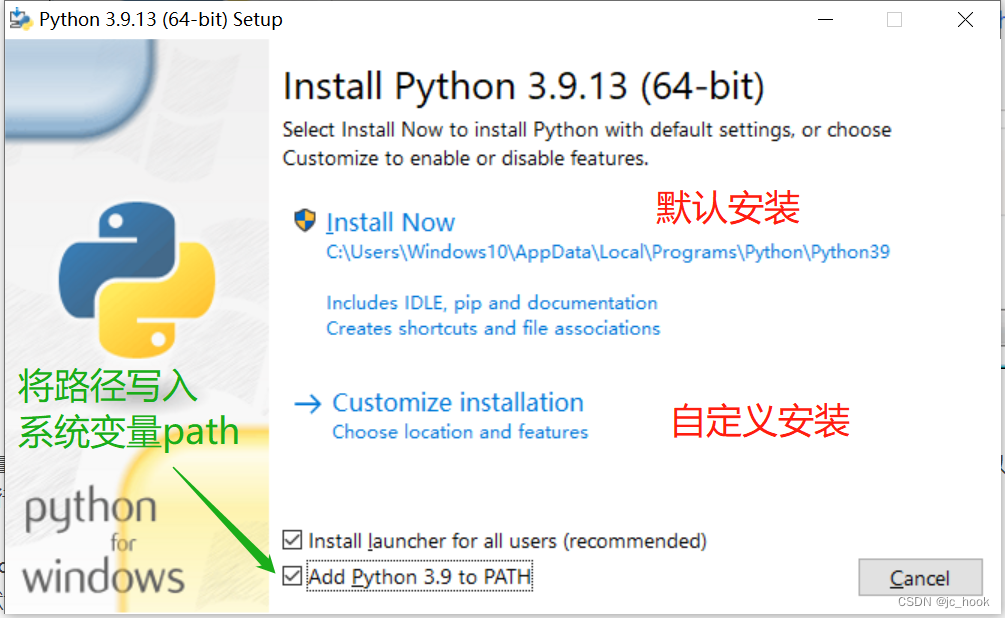This screenshot has height=618, width=1005.
Task: Click the 'Add Python 3.9 to PATH' label
Action: pos(420,576)
